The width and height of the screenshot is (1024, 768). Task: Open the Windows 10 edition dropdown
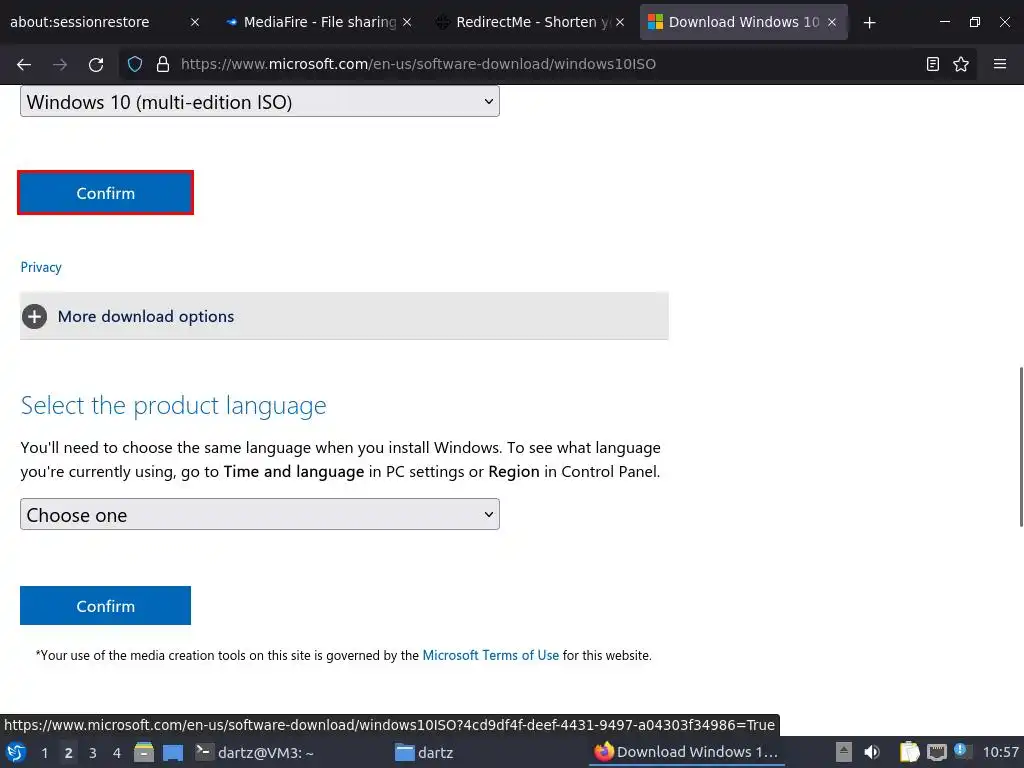tap(260, 102)
